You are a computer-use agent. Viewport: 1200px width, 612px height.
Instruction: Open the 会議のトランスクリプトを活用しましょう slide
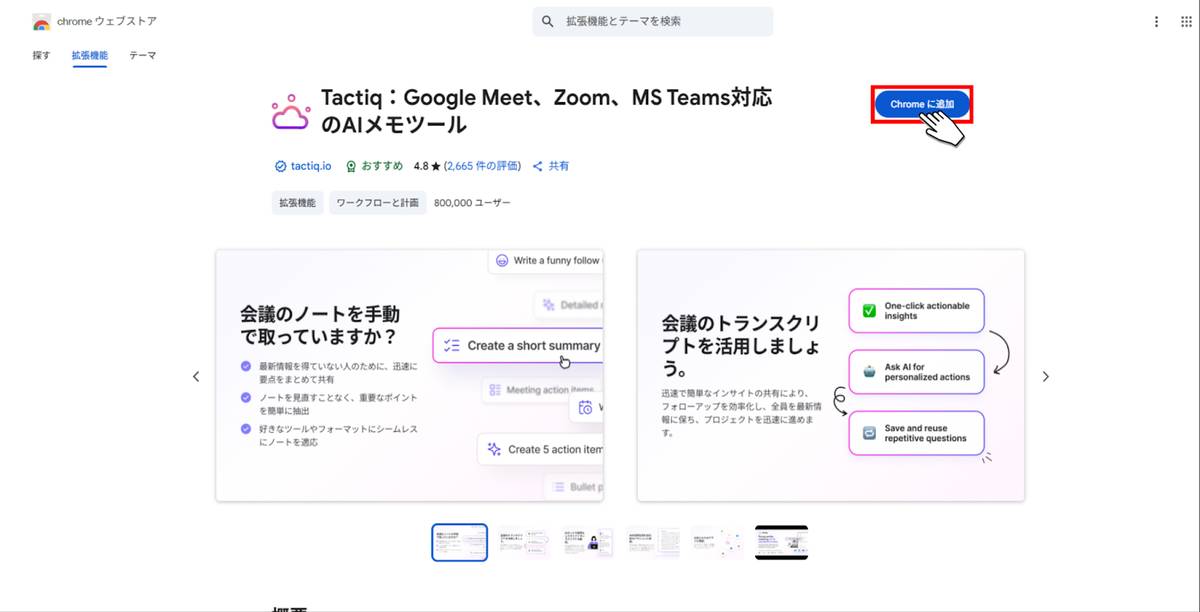pos(831,375)
